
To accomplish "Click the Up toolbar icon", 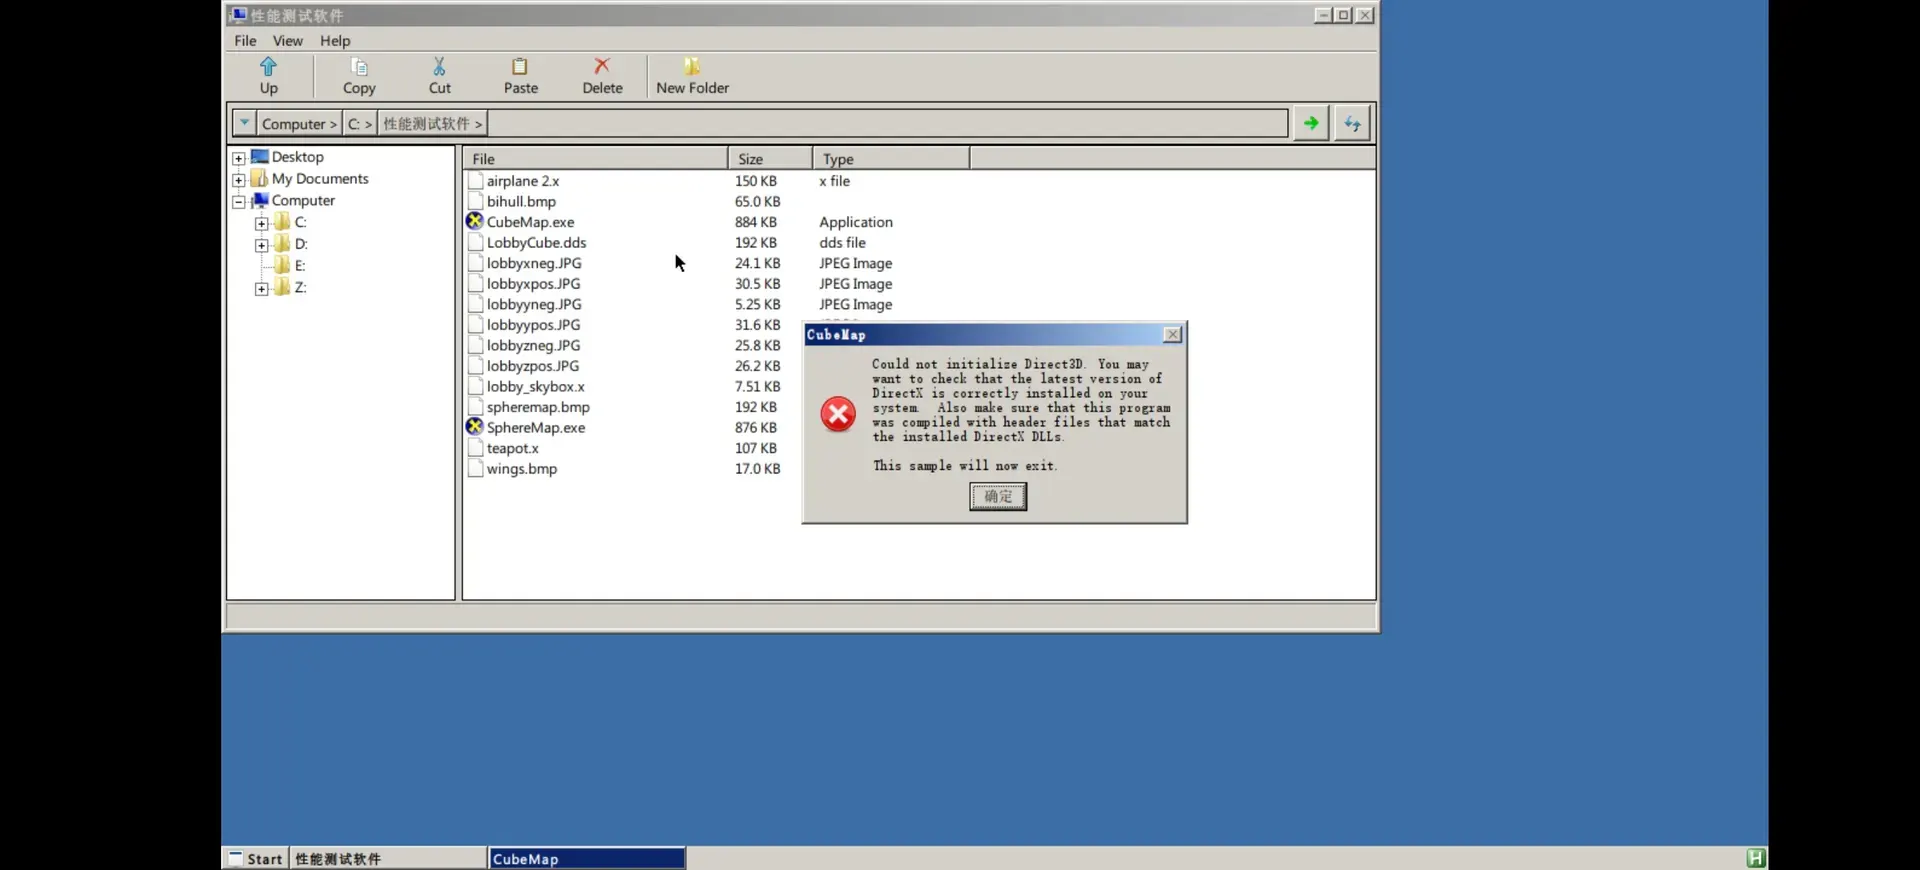I will tap(268, 66).
